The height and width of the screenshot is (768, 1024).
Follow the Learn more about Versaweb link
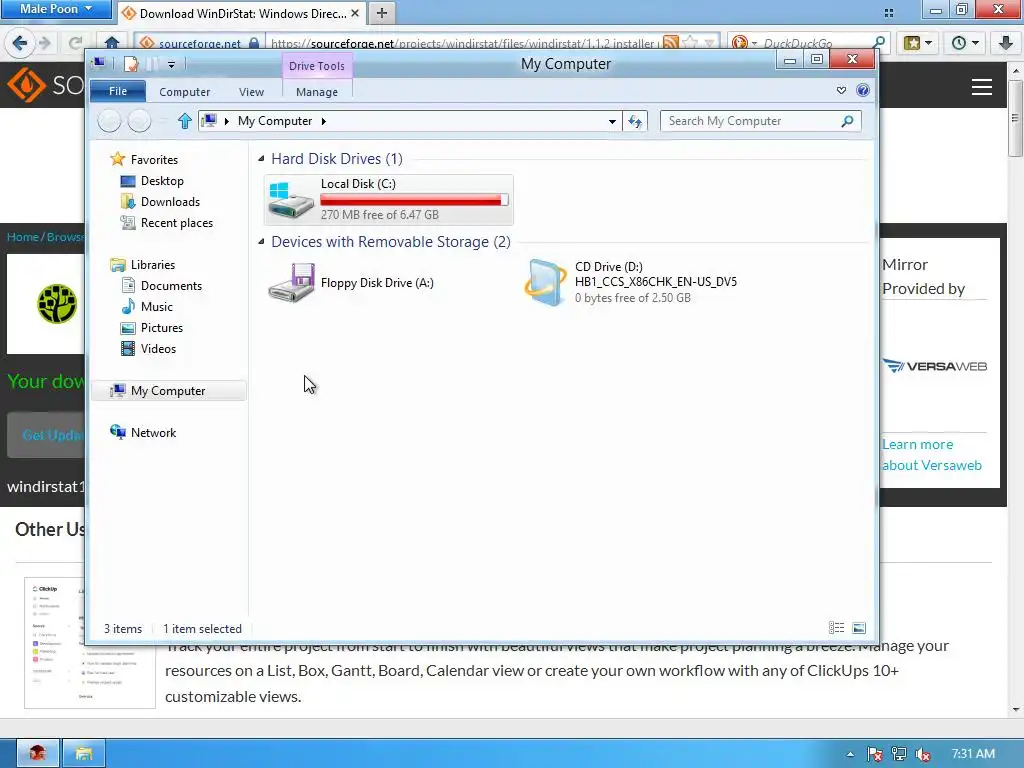pyautogui.click(x=932, y=455)
